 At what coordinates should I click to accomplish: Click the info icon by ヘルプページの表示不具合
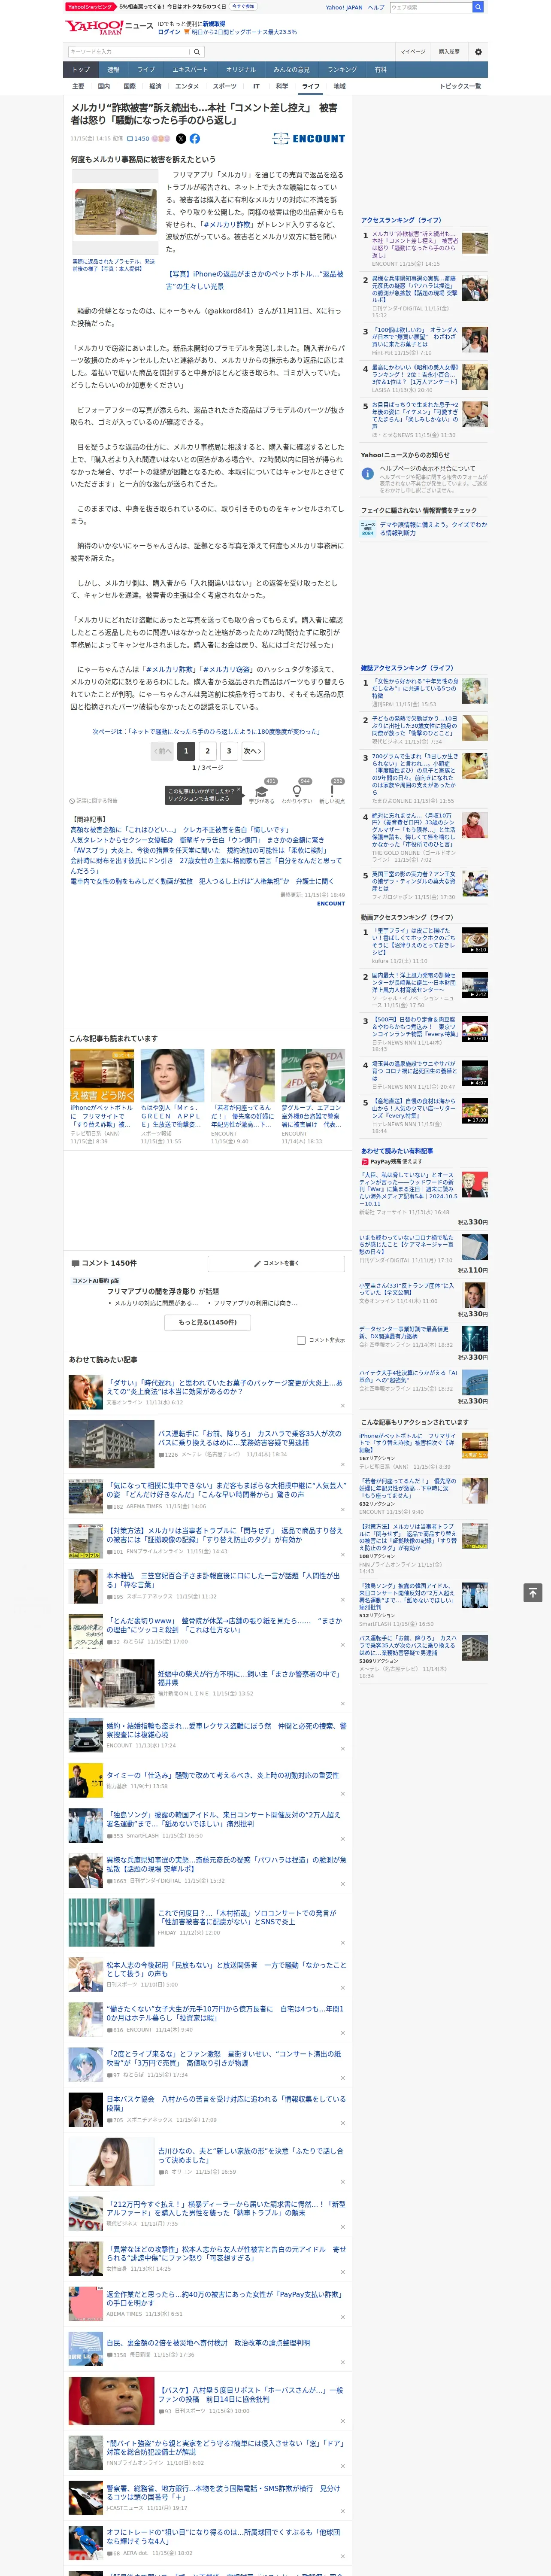tap(368, 474)
